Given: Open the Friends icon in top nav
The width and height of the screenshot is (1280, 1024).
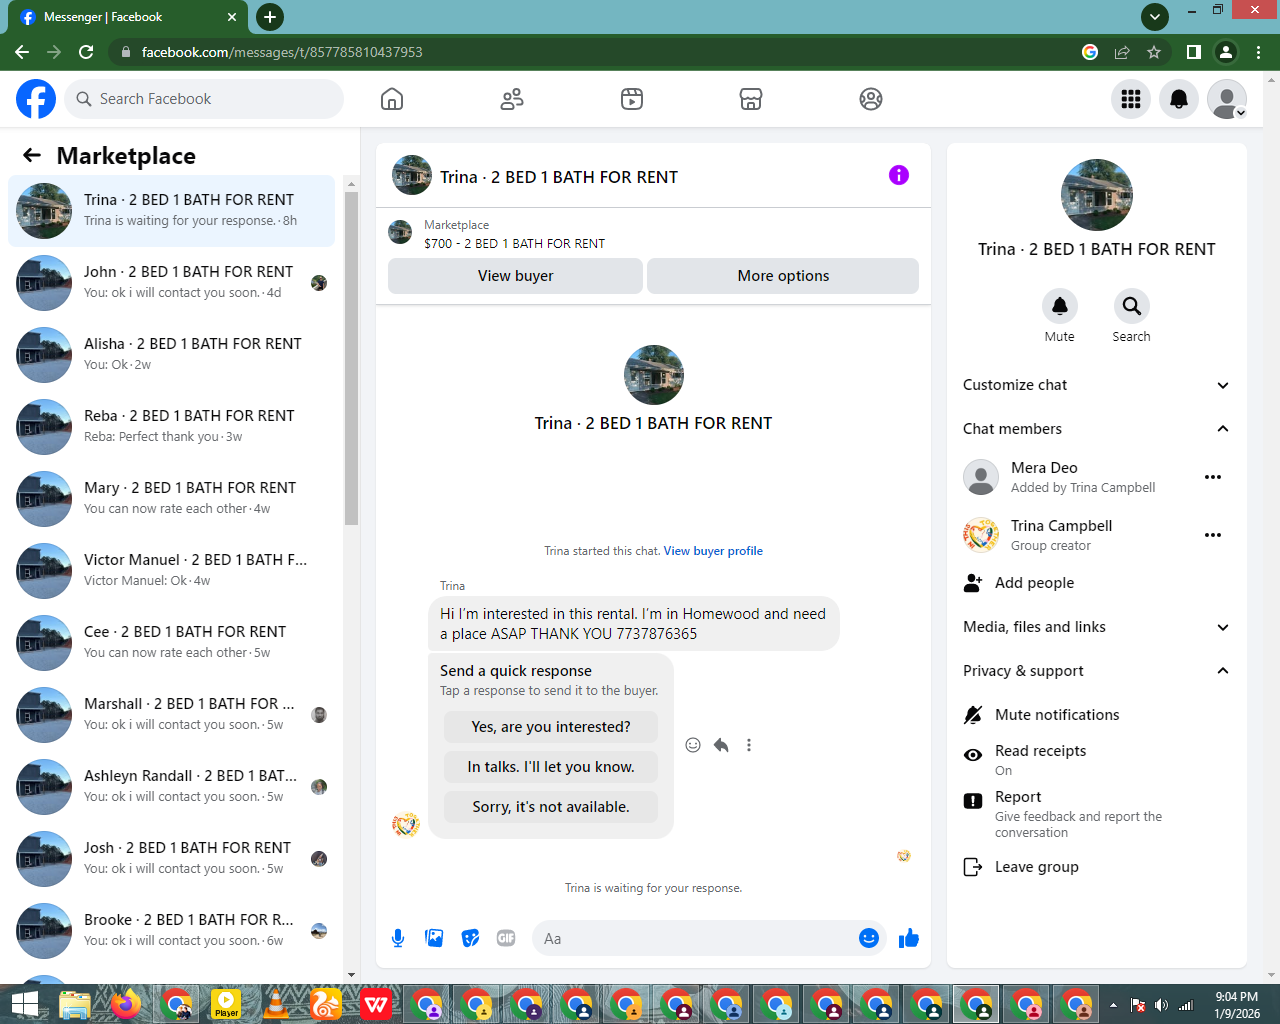Looking at the screenshot, I should click(x=512, y=99).
